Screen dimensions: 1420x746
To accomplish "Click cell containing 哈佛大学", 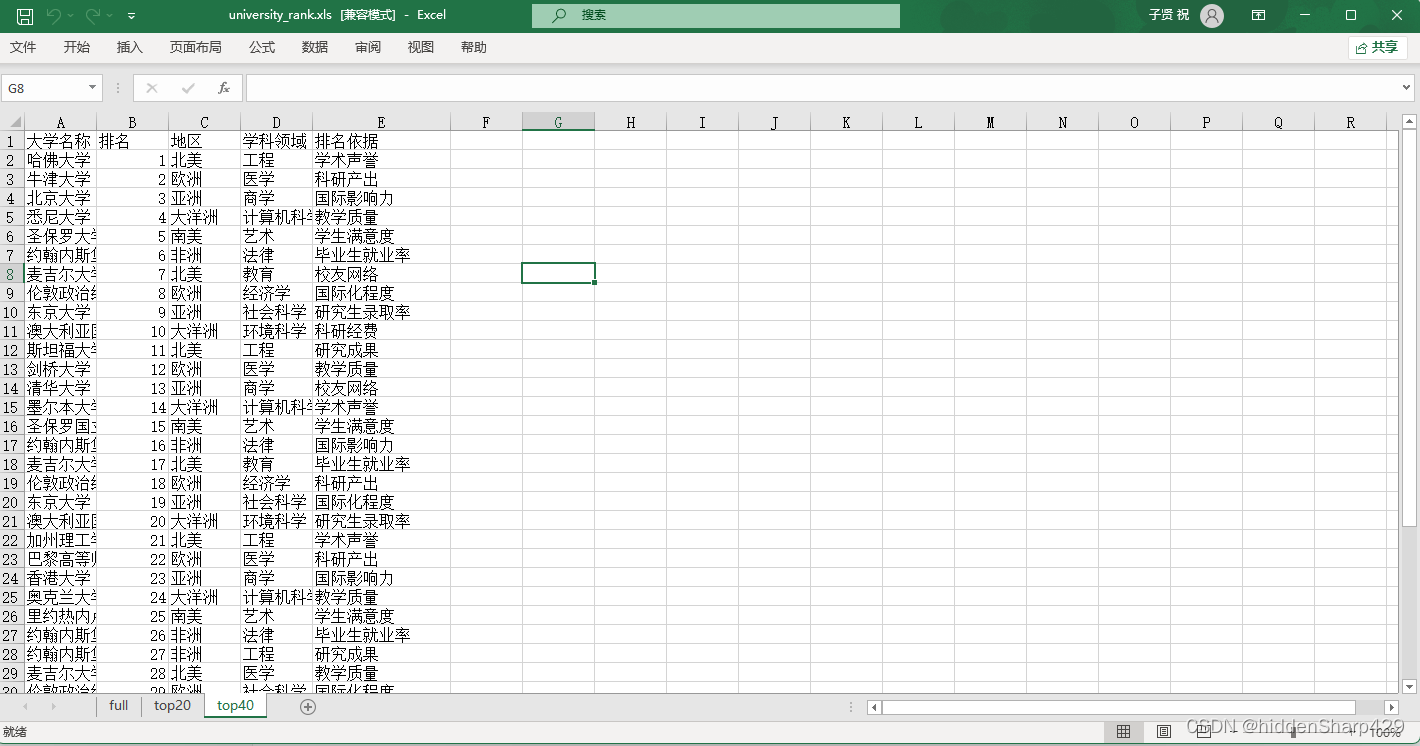I will point(60,160).
